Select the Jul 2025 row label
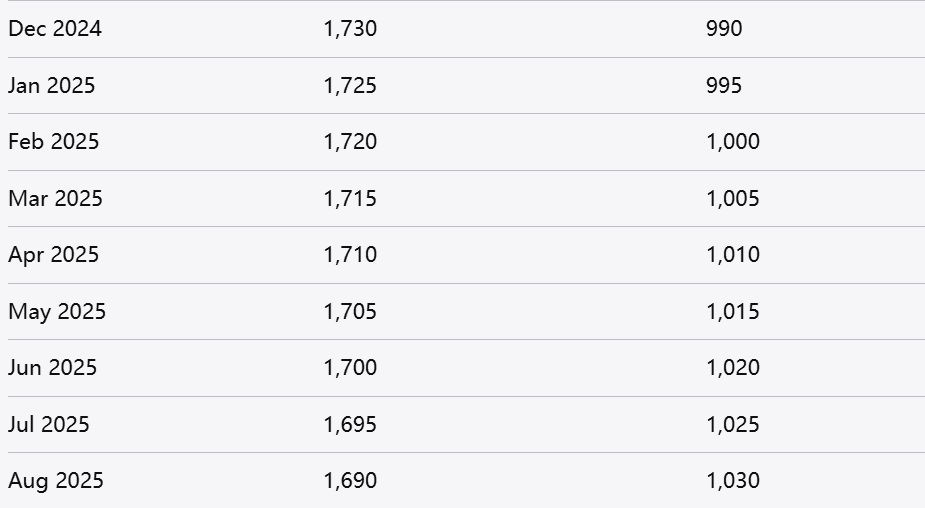 [x=49, y=424]
